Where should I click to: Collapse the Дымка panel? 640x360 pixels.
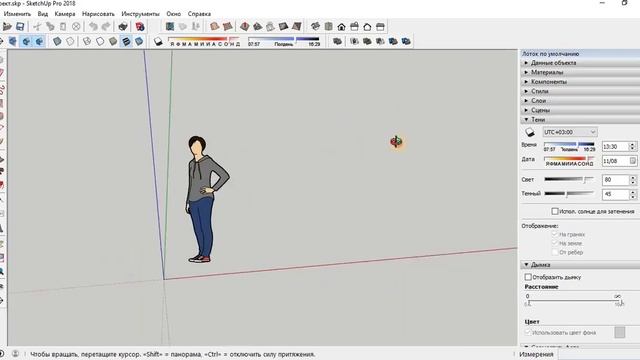[580, 264]
